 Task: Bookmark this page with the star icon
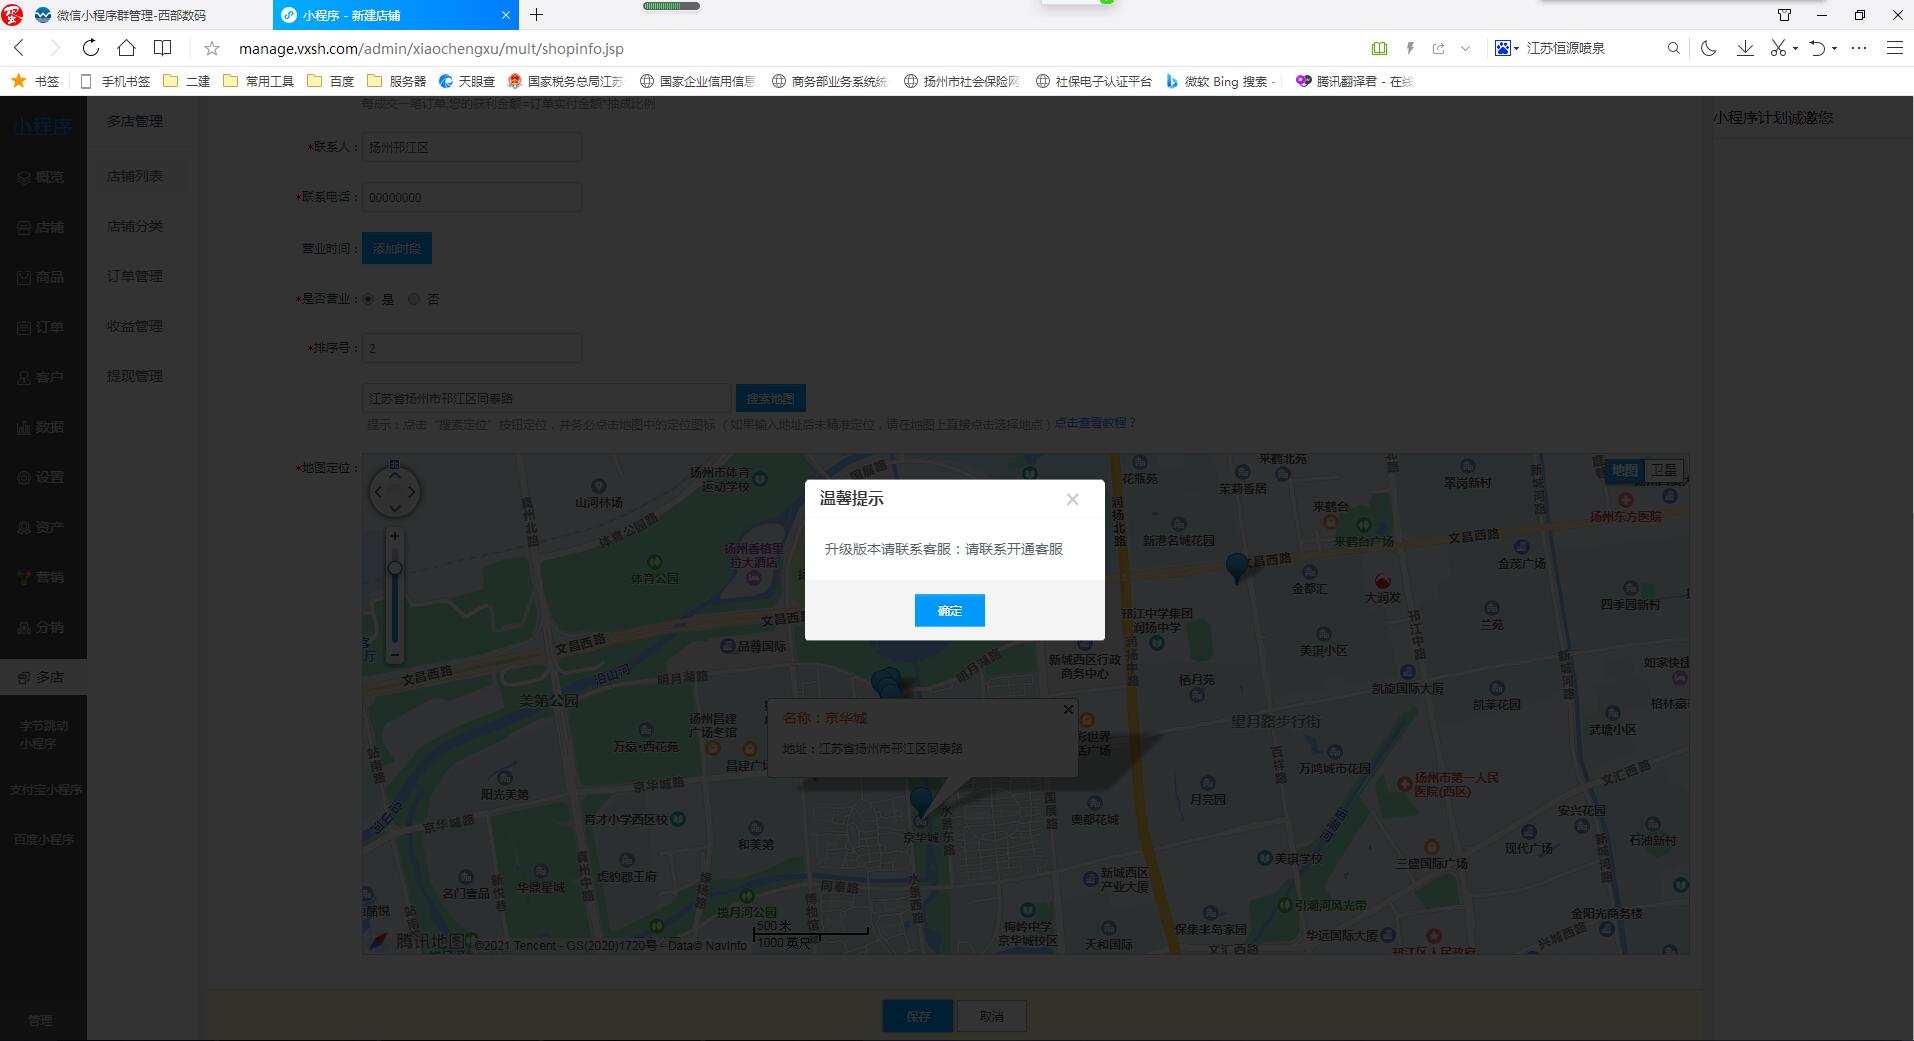pos(212,48)
